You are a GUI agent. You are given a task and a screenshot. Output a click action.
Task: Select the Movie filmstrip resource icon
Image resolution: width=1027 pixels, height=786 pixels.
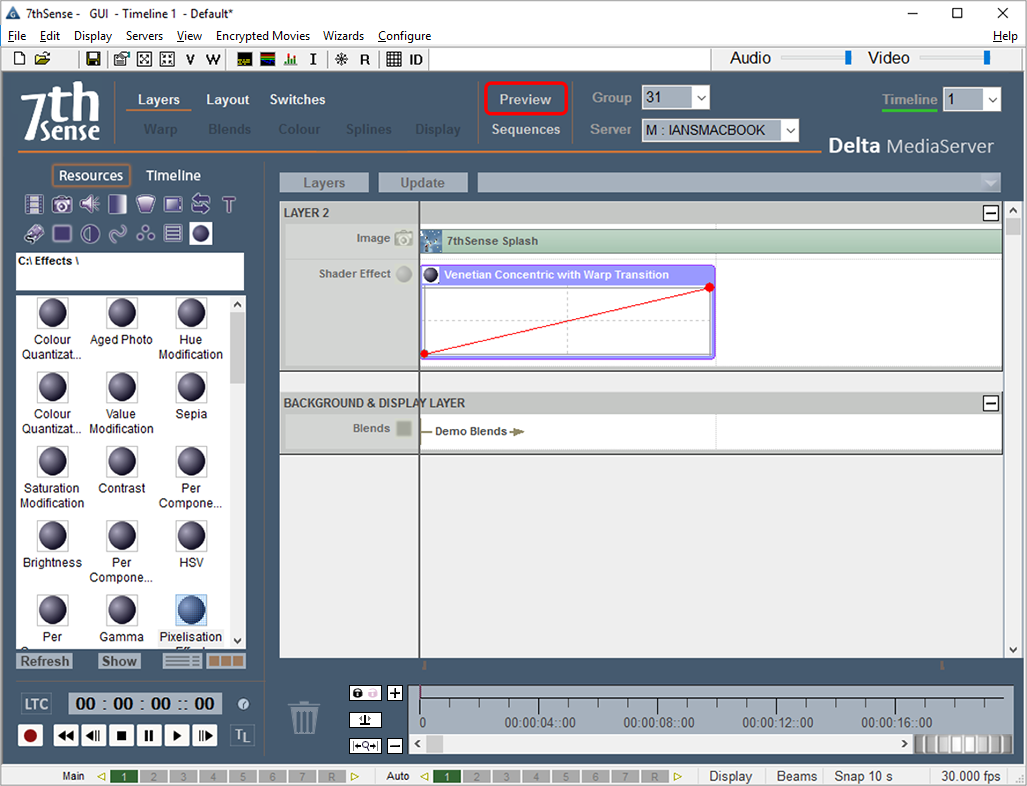[x=34, y=204]
